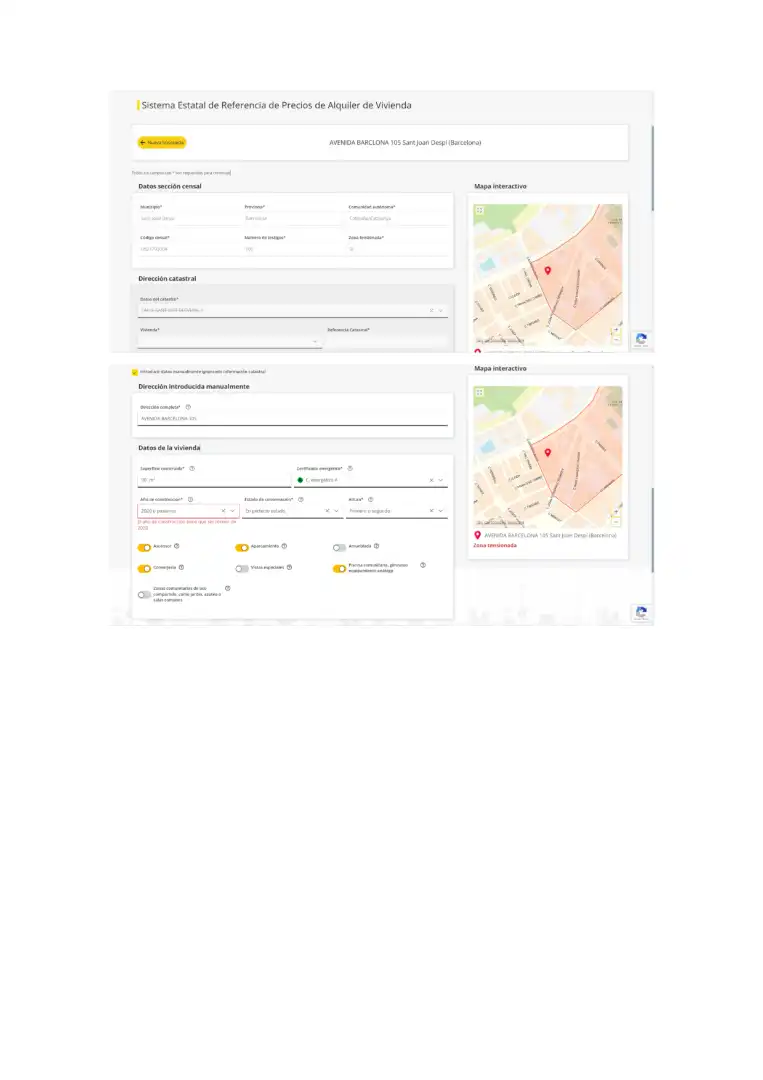Click 'AVENIDA BARCLONA 105 Sant Joan Despí (Barcelona)' header text

tap(405, 143)
